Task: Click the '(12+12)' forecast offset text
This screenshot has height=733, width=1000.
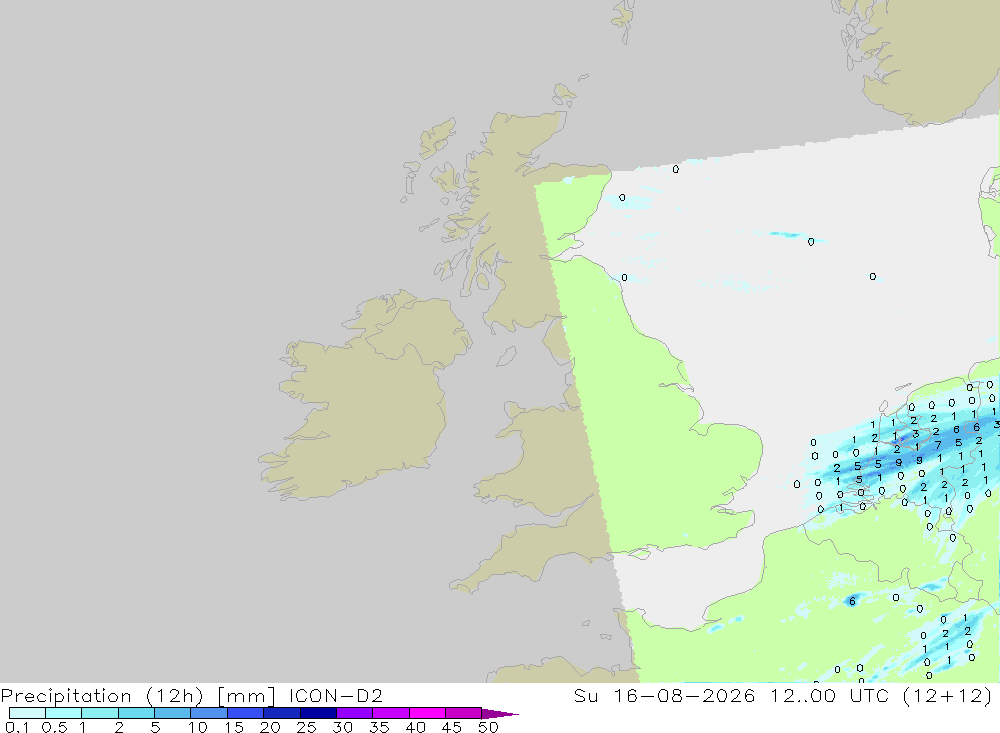Action: [x=946, y=696]
